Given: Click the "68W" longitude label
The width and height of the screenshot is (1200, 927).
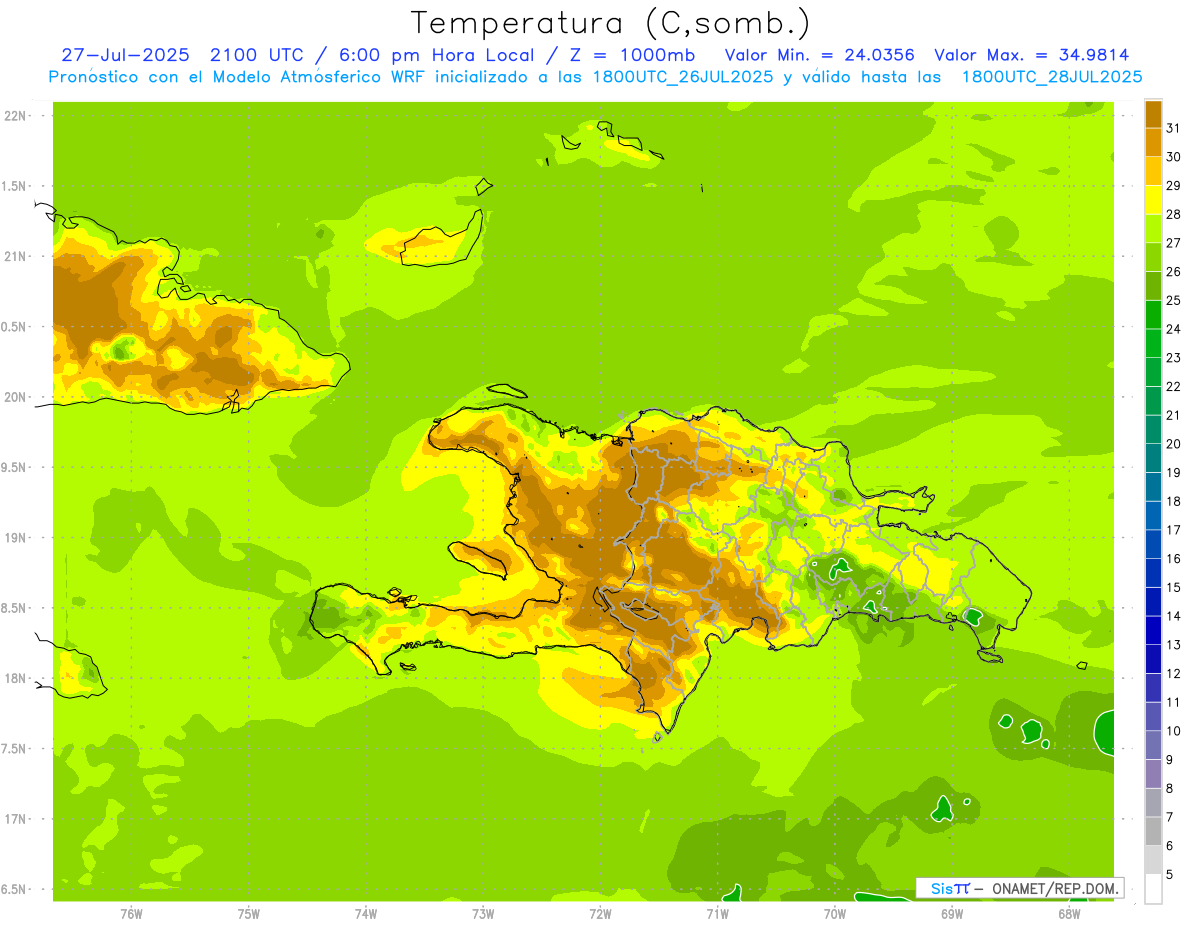Looking at the screenshot, I should 1069,913.
